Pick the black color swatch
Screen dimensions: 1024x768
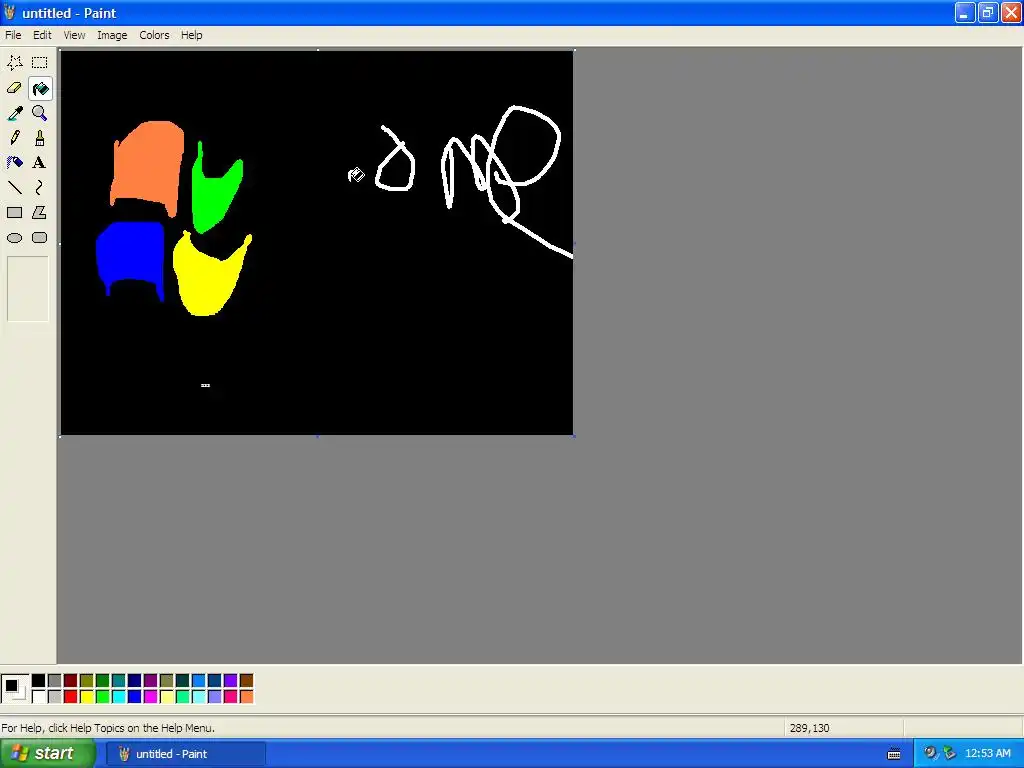39,681
